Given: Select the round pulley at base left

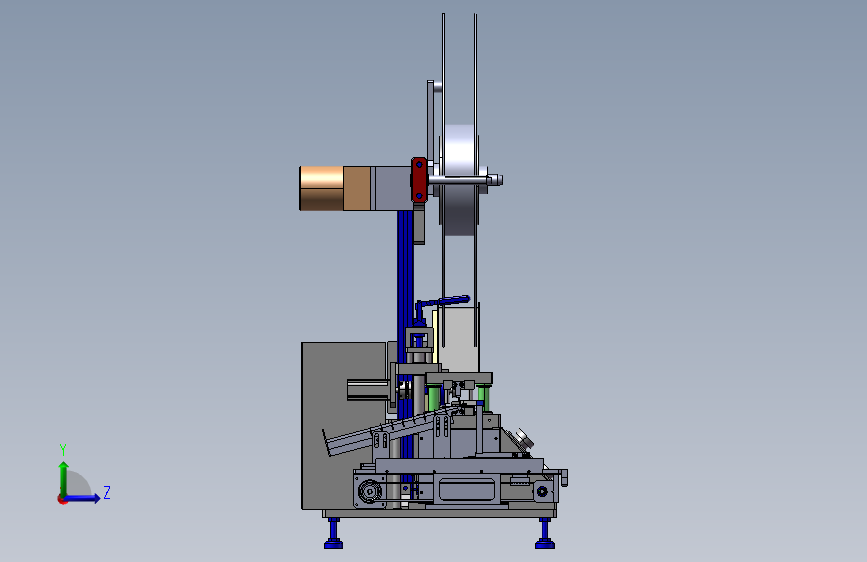Looking at the screenshot, I should (369, 491).
